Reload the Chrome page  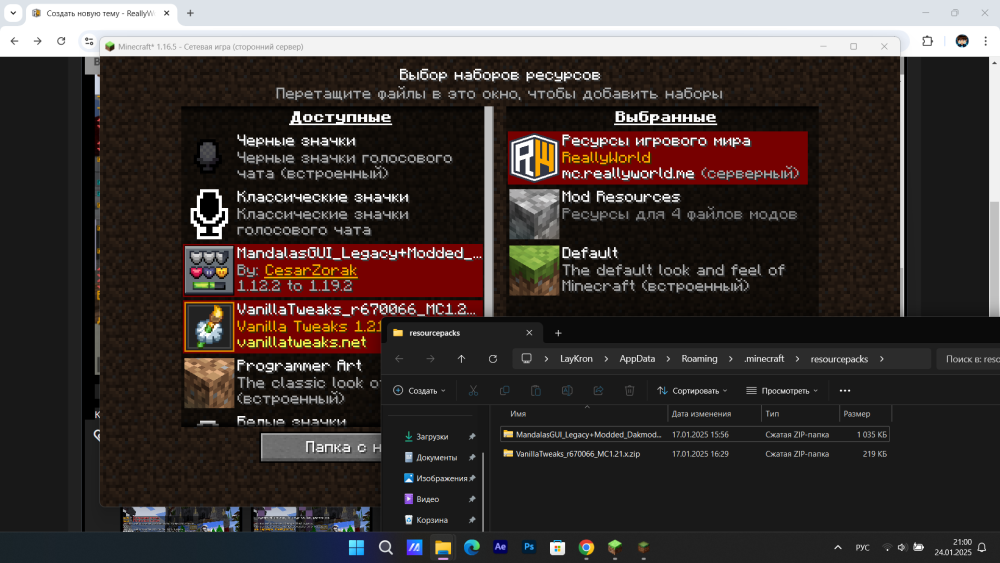(x=61, y=41)
